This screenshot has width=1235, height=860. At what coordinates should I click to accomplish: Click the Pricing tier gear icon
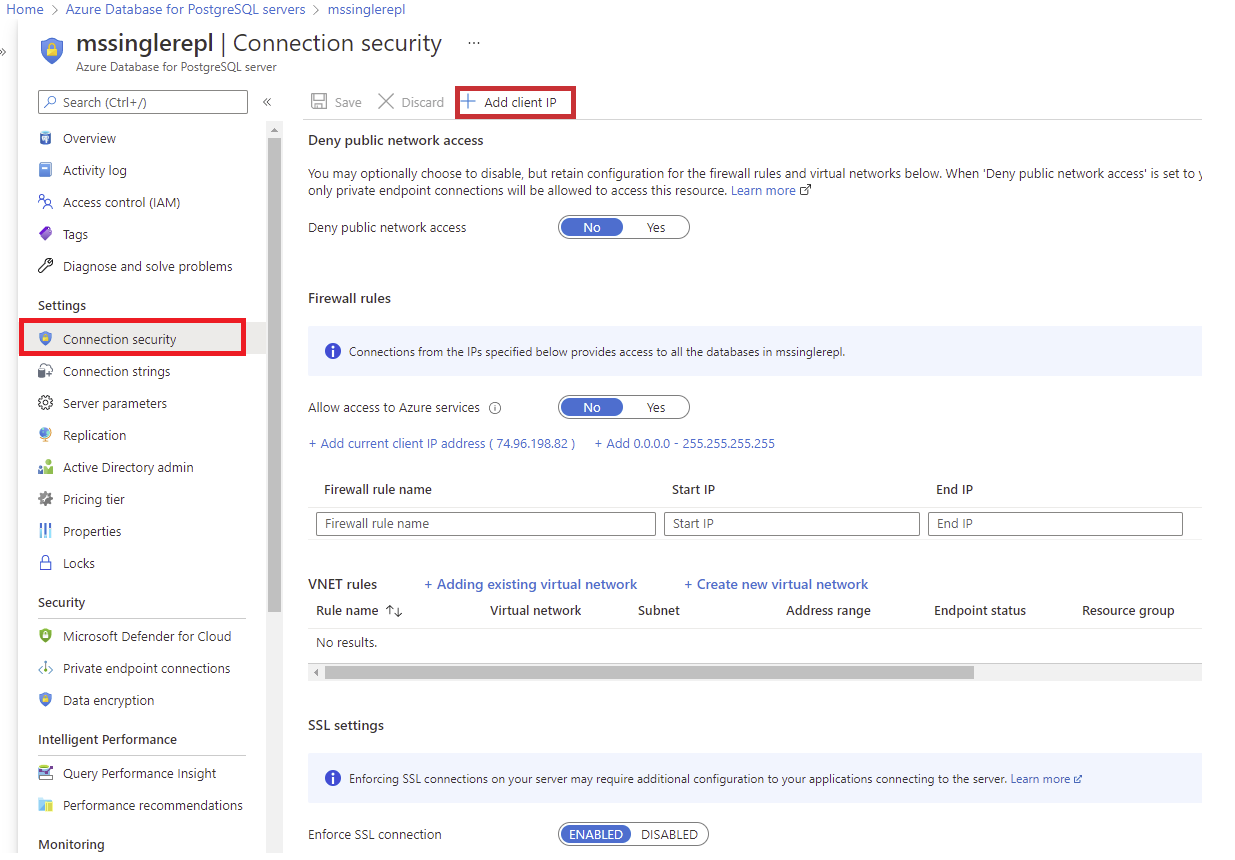coord(45,499)
